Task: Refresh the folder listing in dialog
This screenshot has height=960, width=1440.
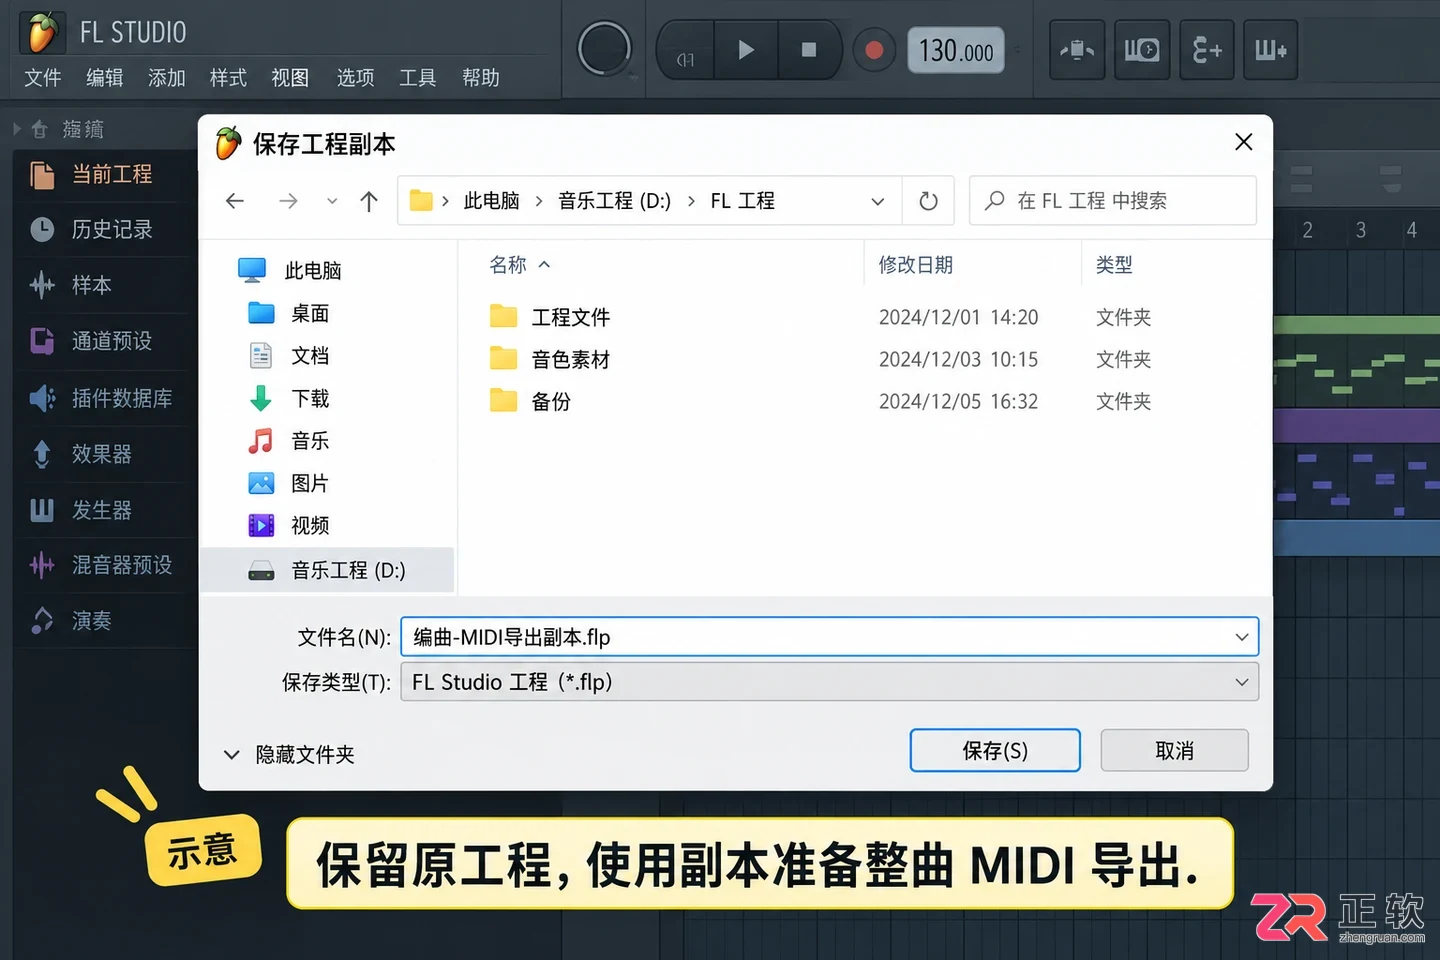Action: 928,201
